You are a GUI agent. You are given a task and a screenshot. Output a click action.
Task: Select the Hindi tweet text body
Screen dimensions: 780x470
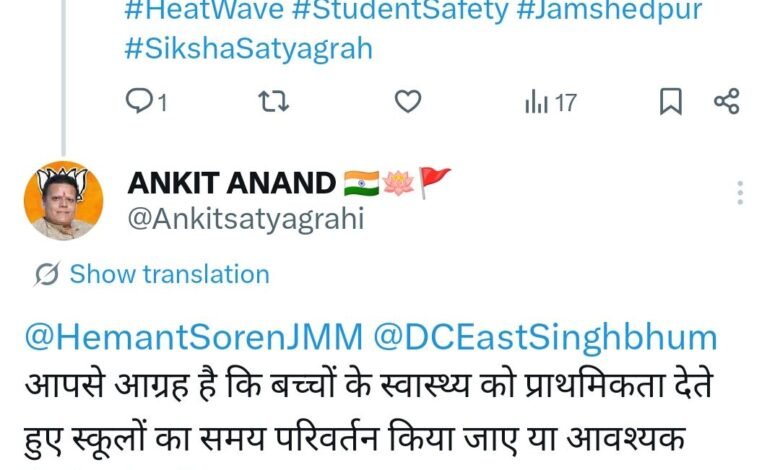click(x=370, y=415)
